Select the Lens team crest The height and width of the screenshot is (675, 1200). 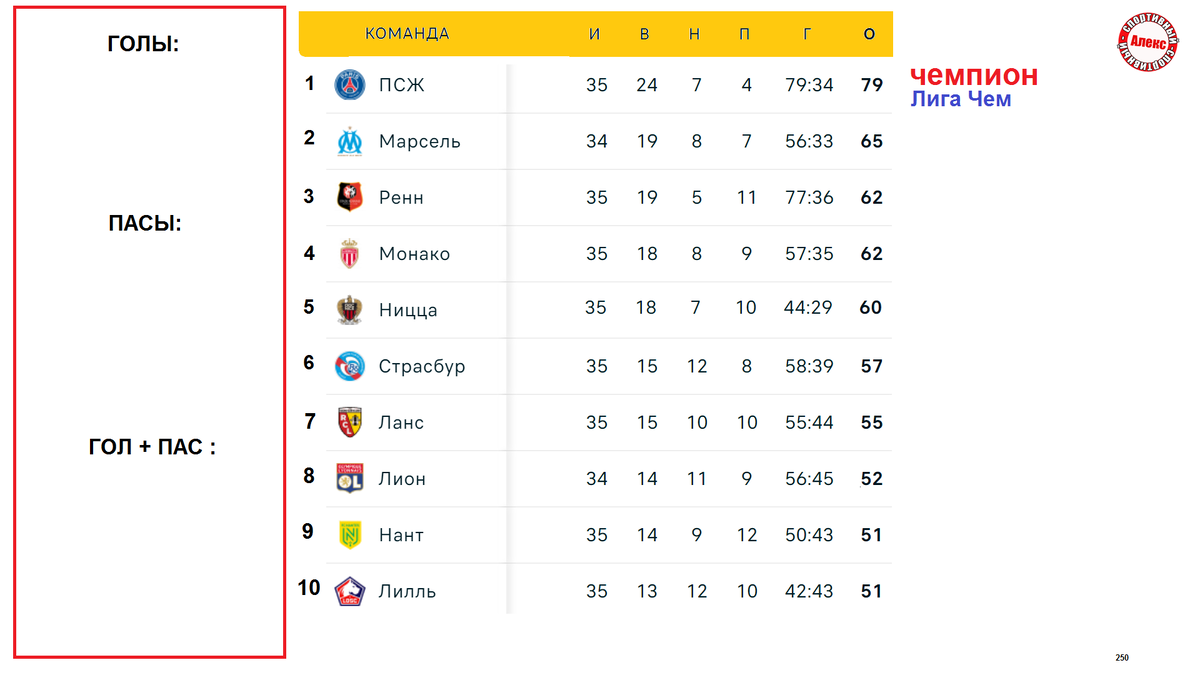(349, 422)
